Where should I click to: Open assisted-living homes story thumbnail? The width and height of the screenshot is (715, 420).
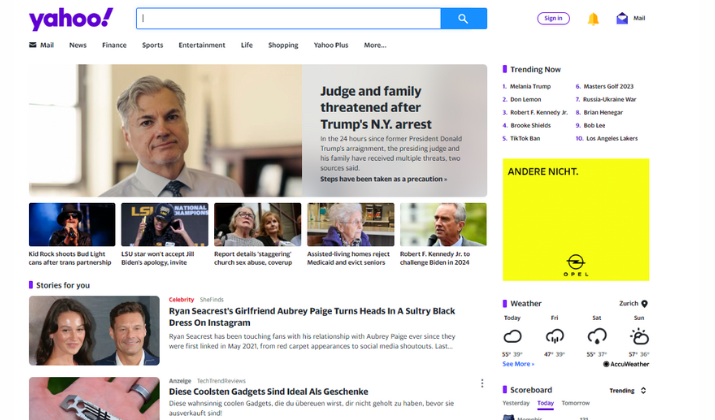click(x=351, y=225)
